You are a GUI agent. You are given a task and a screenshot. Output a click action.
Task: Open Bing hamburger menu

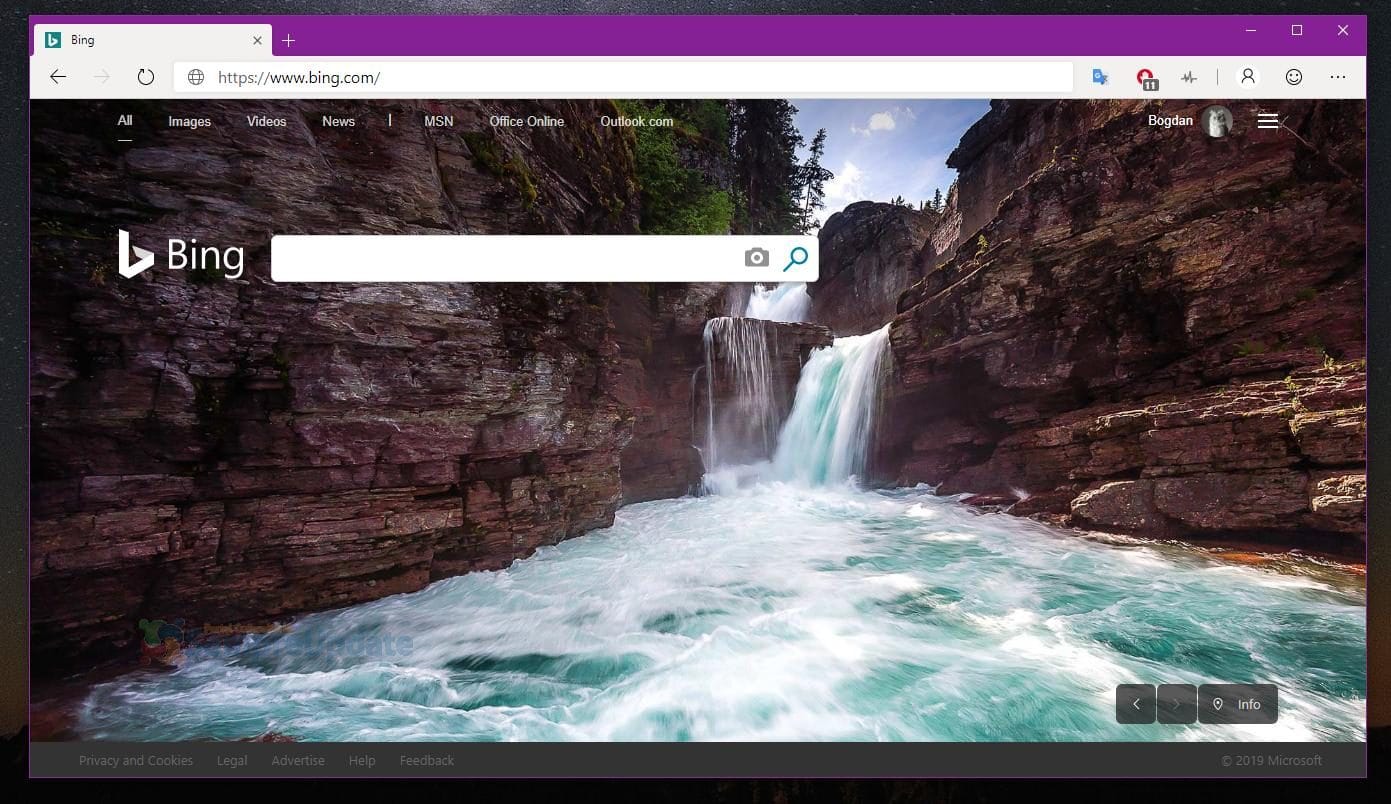click(x=1268, y=121)
